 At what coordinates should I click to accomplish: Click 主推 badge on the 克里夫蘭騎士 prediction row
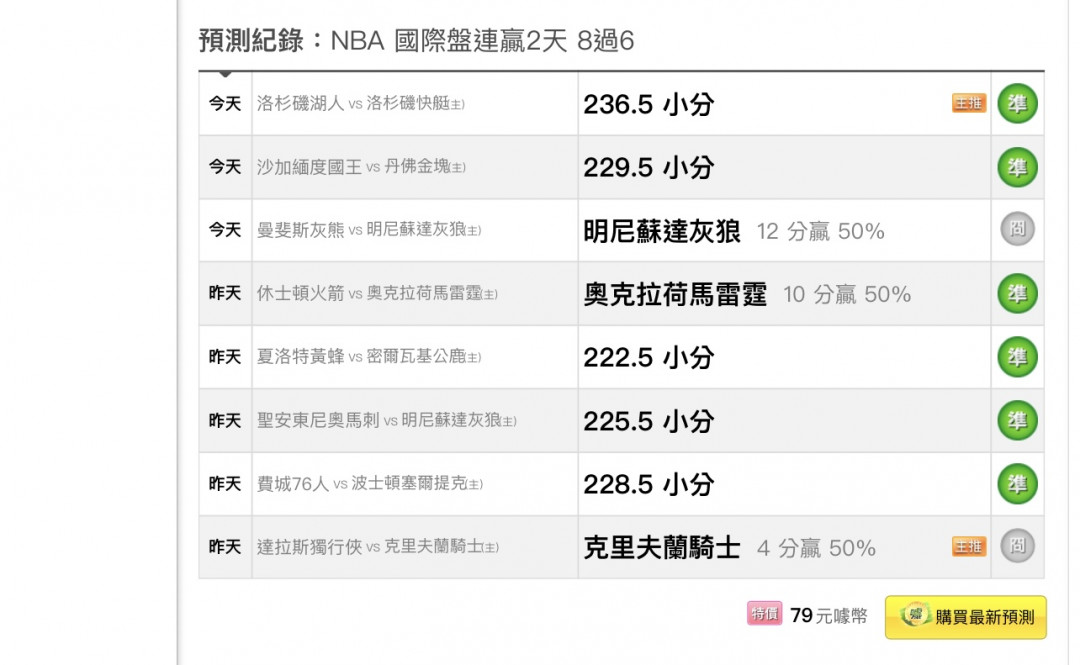tap(968, 546)
